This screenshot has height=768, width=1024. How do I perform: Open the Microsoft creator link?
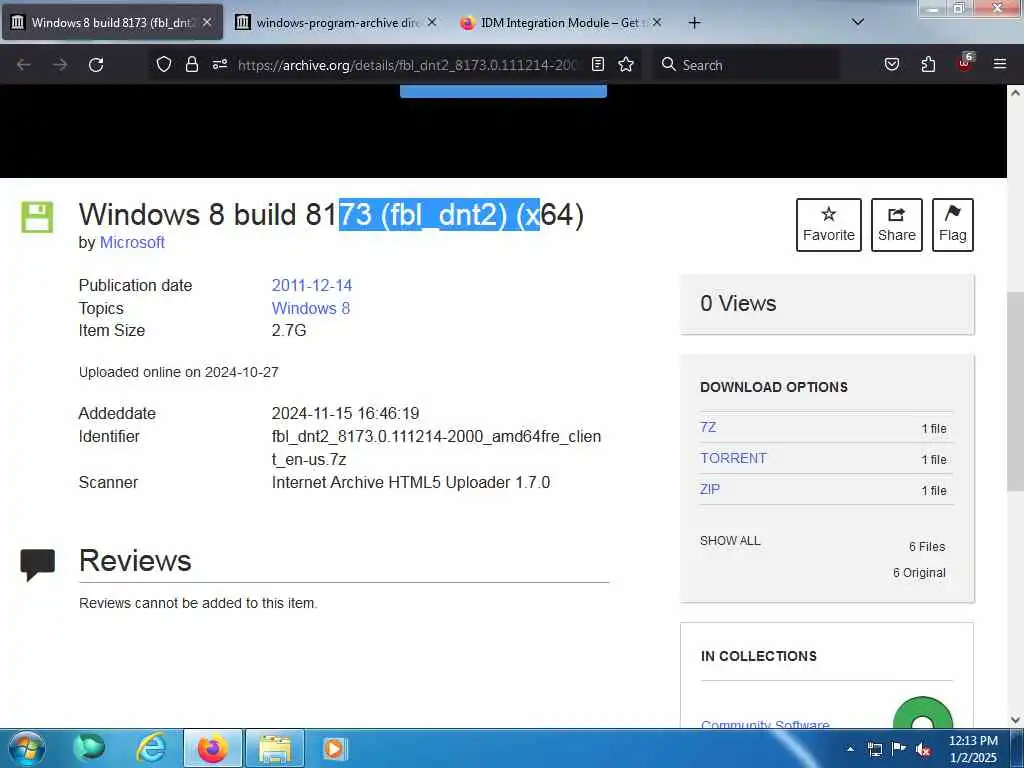132,242
